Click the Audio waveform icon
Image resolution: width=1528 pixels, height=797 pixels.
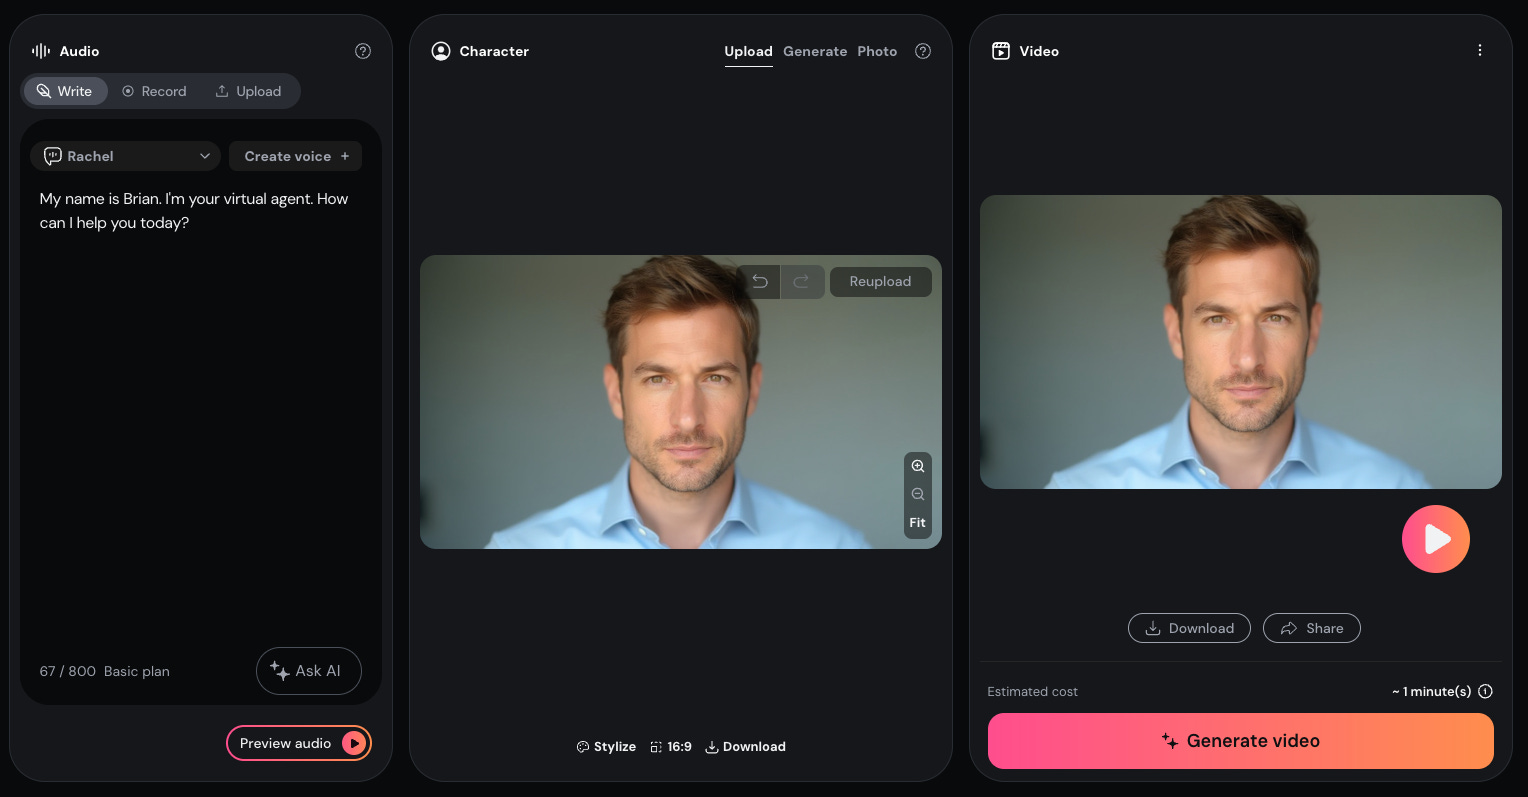pyautogui.click(x=41, y=51)
